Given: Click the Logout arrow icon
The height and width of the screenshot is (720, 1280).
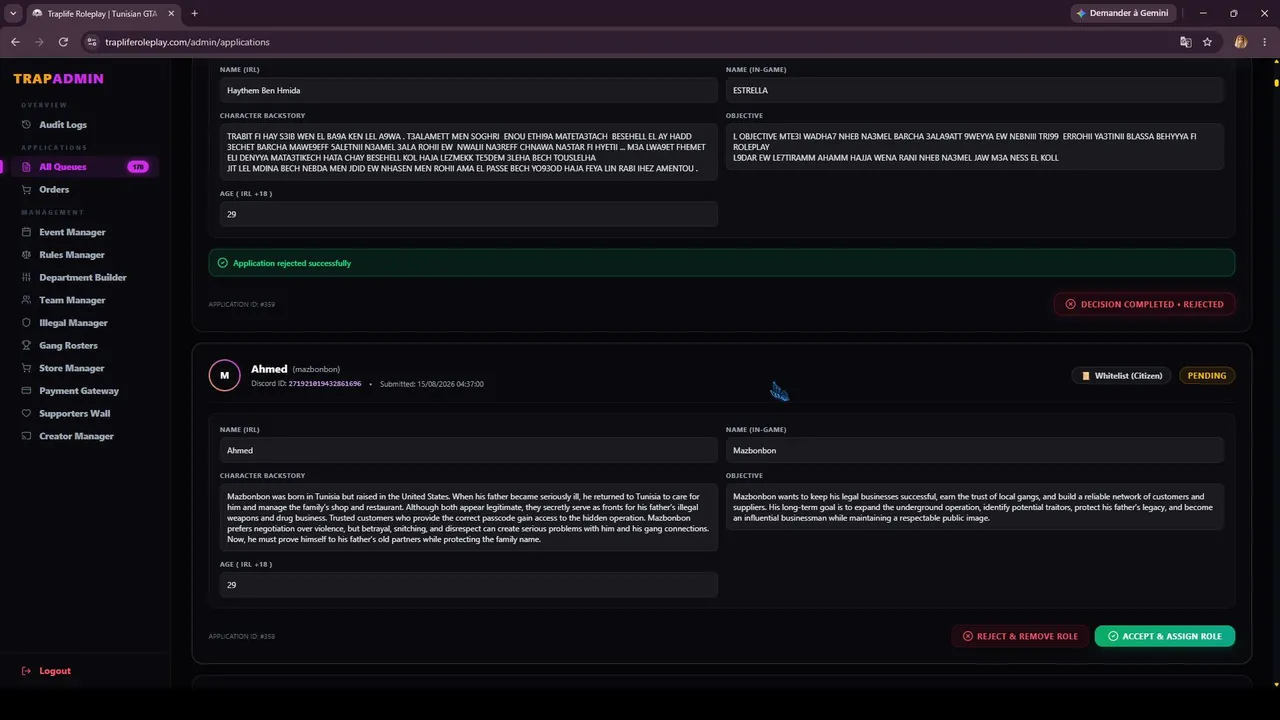Looking at the screenshot, I should pyautogui.click(x=27, y=671).
